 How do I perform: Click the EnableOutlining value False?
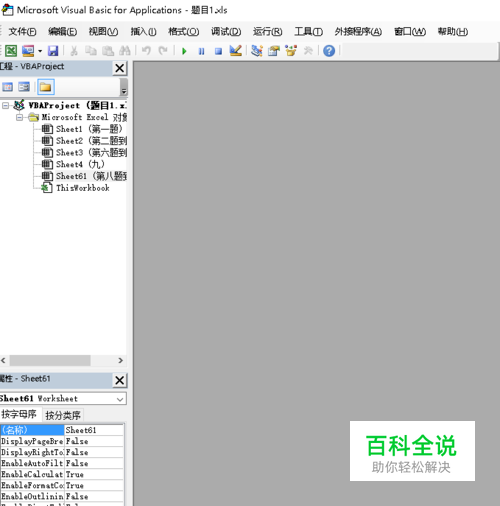tap(94, 496)
